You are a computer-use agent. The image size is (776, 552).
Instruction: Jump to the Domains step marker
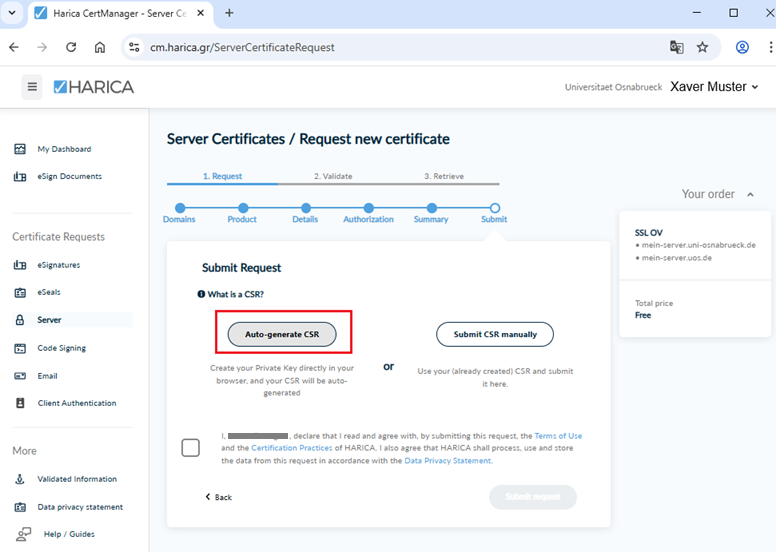tap(180, 208)
